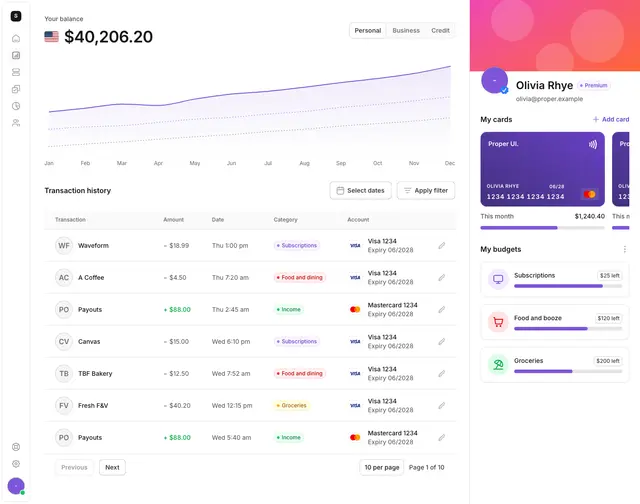Click the Fresh F&V transaction name
The image size is (640, 504).
(x=93, y=406)
